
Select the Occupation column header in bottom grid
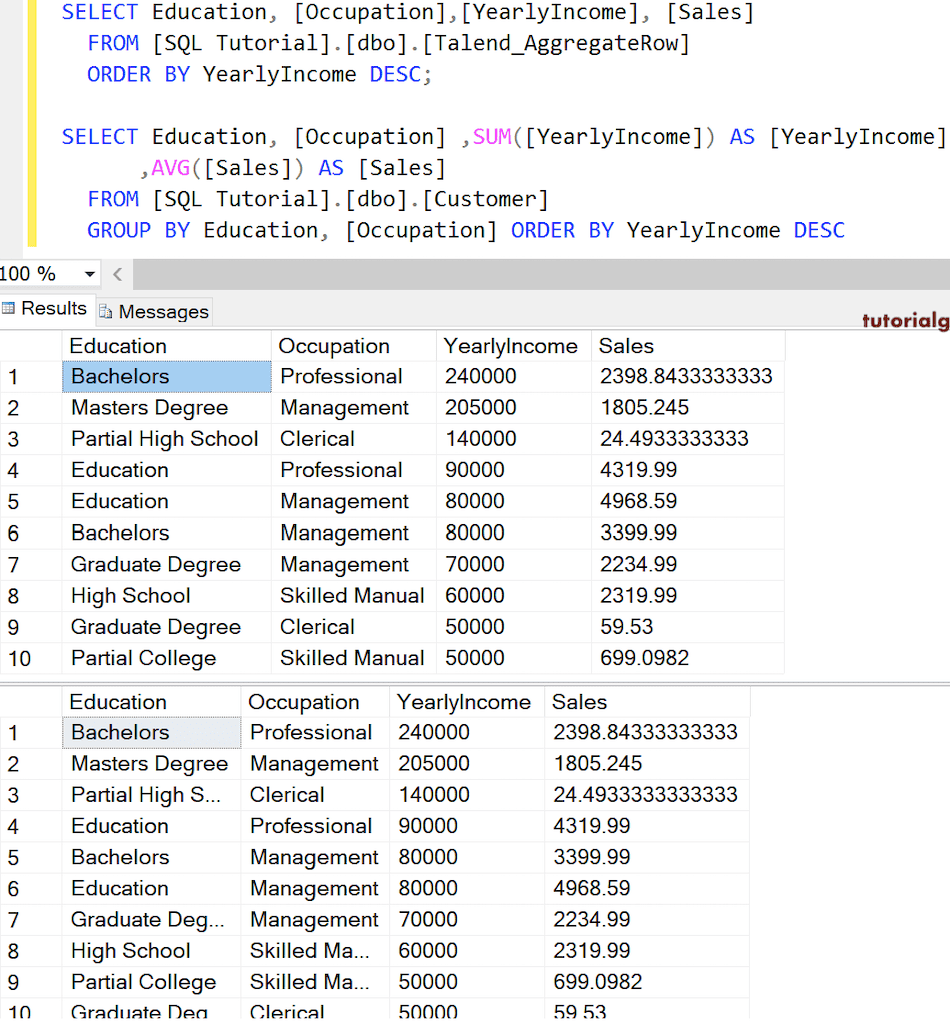(x=314, y=701)
